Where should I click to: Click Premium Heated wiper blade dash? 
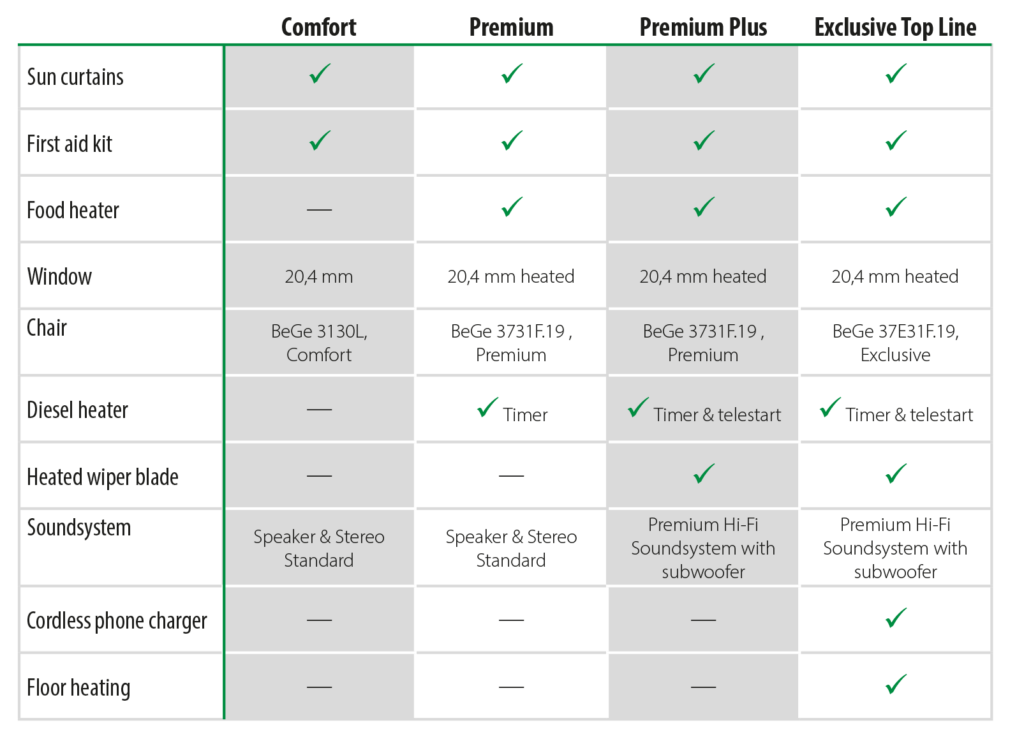pyautogui.click(x=511, y=475)
